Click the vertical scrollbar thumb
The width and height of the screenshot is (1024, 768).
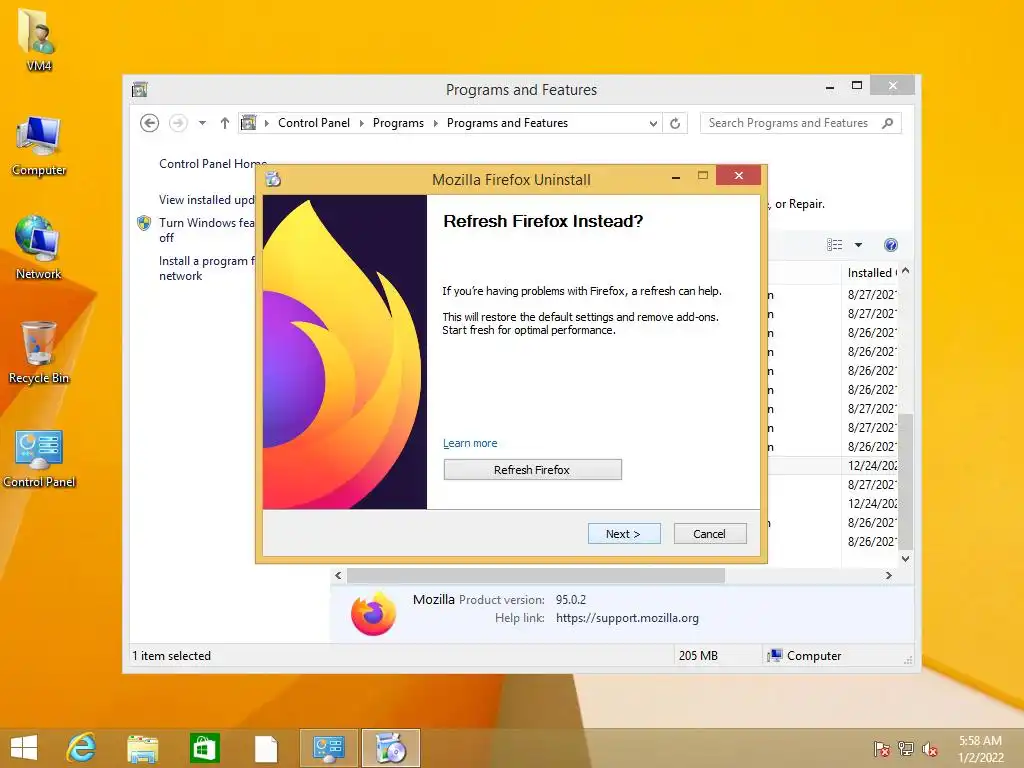click(905, 481)
